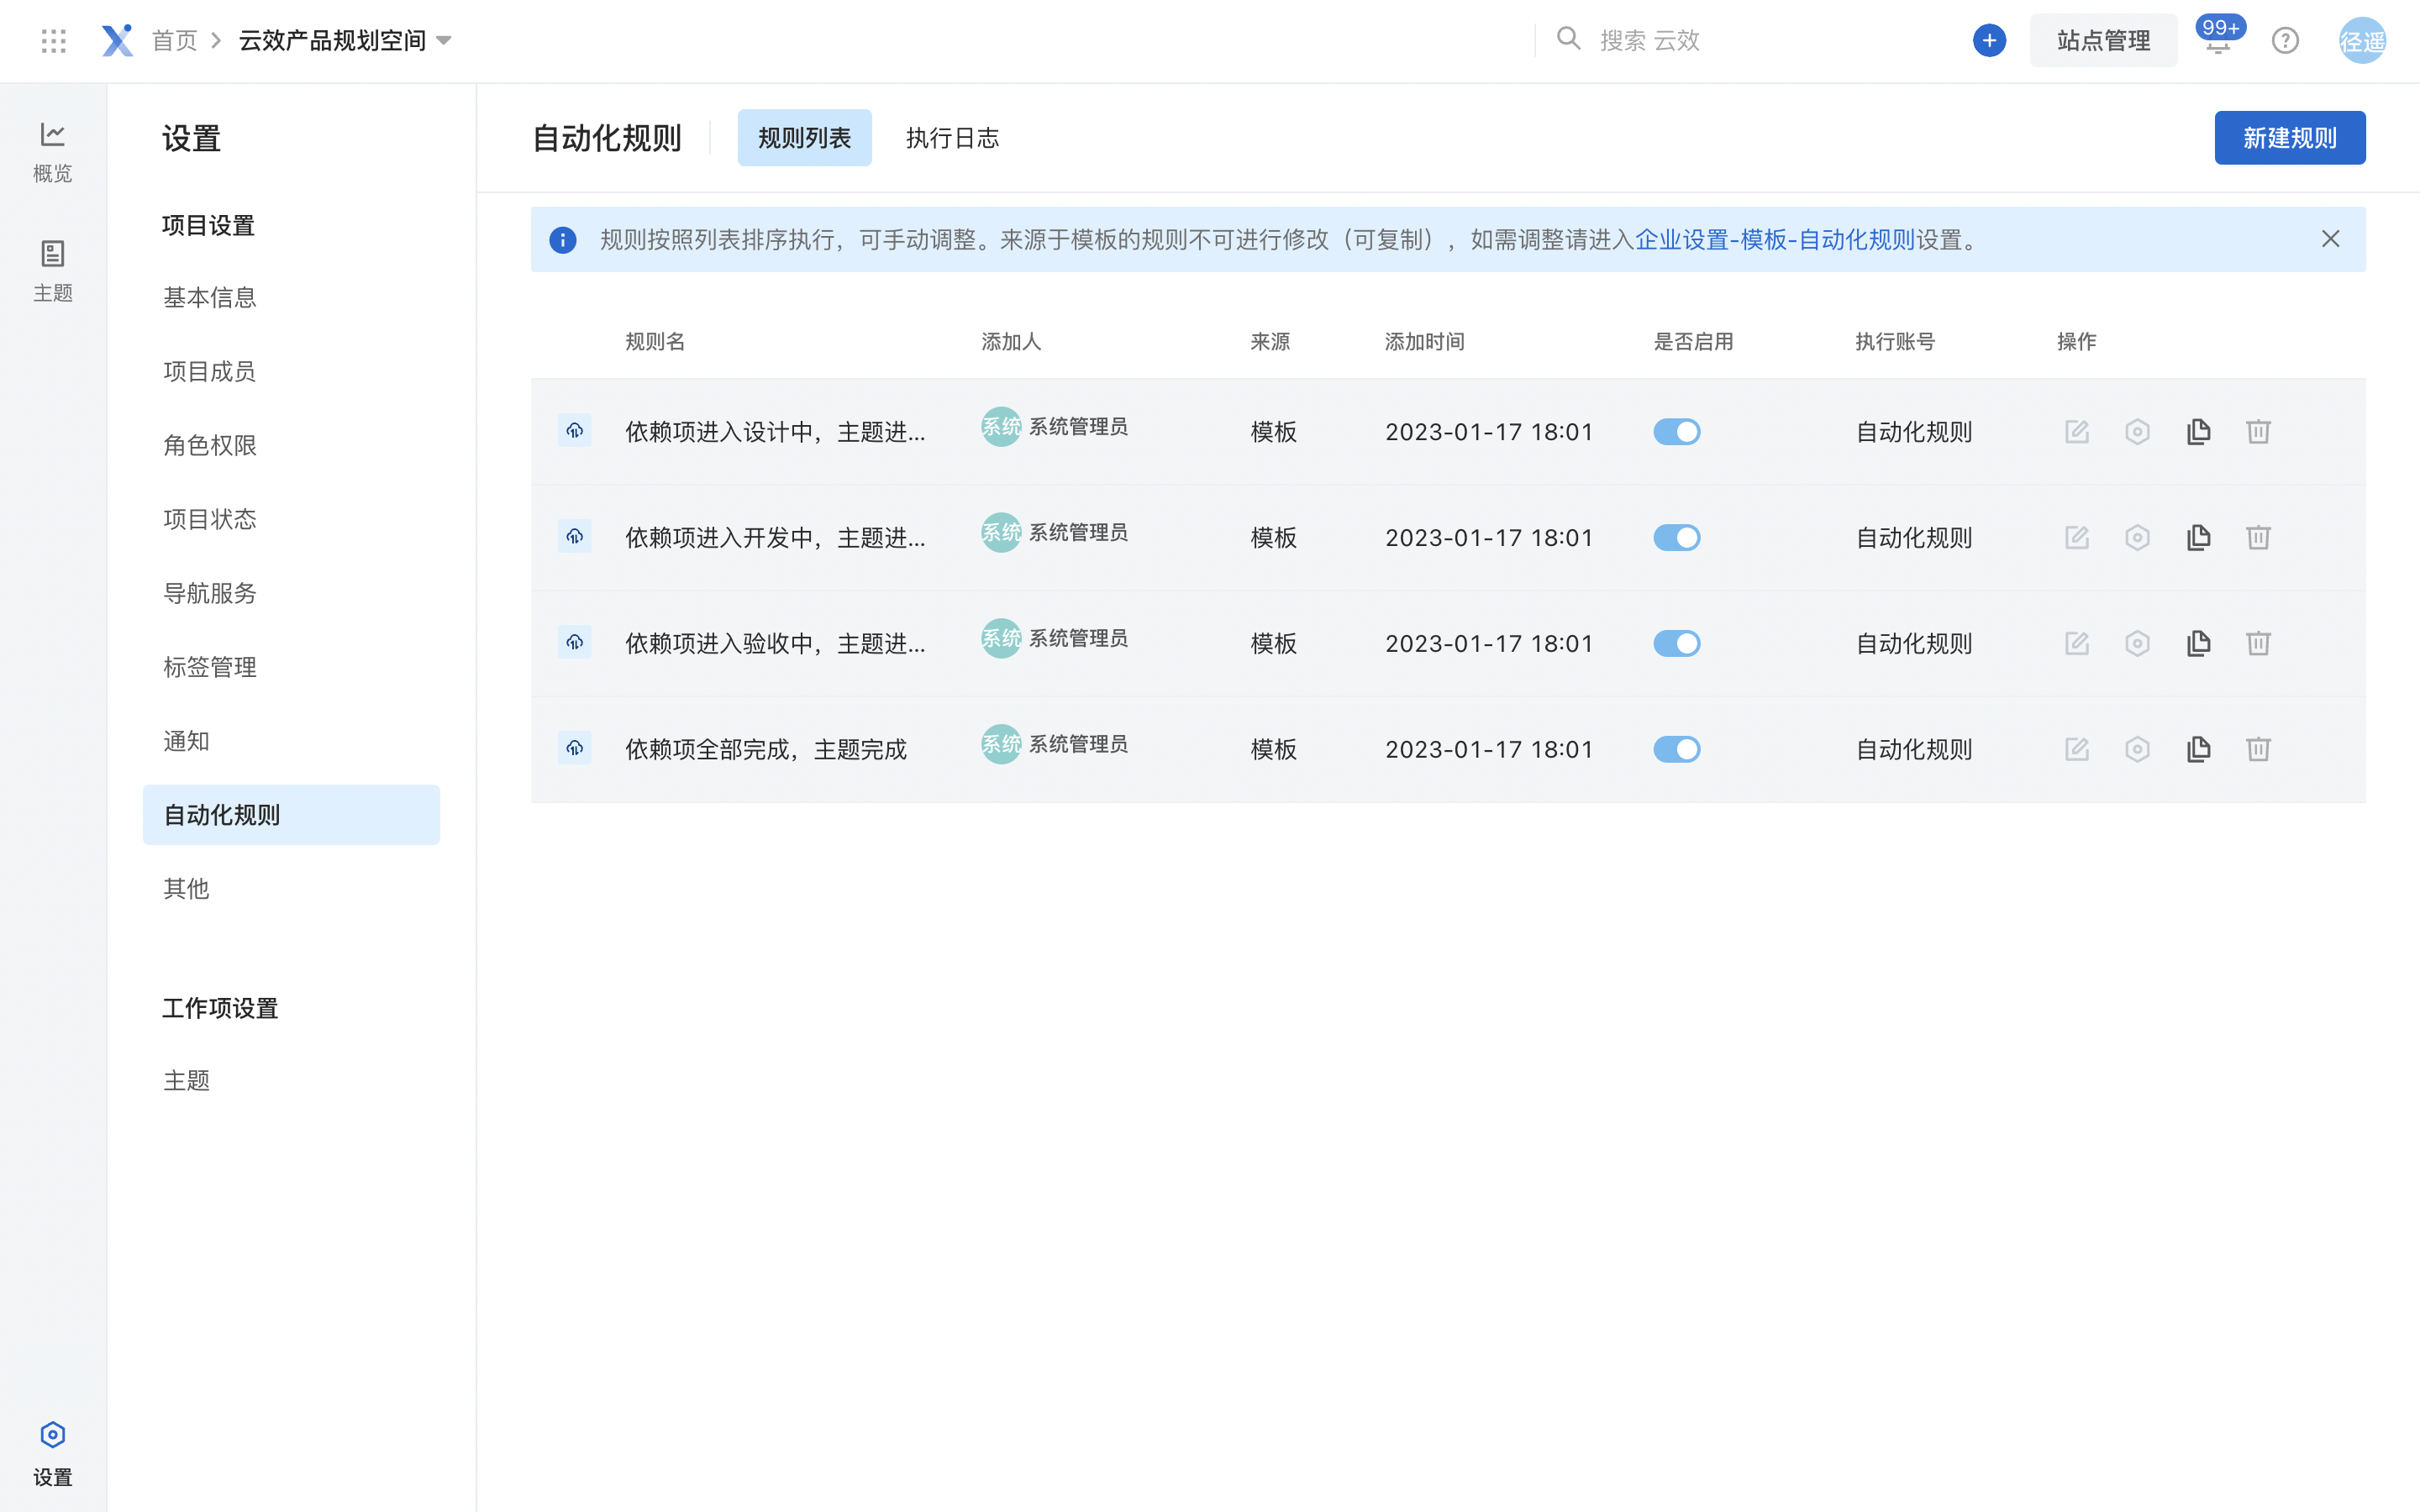
Task: Open settings icon for 依赖项全部完成 rule
Action: click(x=2137, y=750)
